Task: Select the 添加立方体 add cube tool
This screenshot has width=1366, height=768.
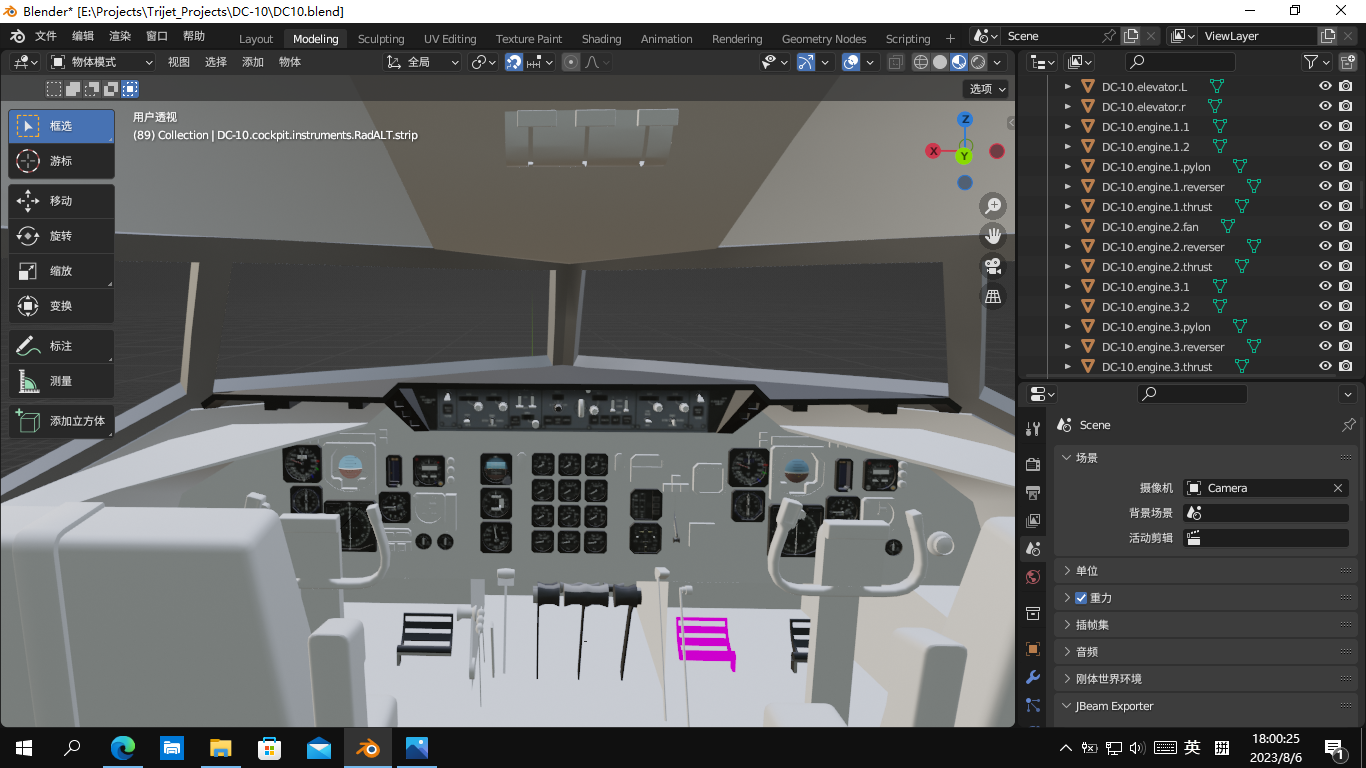Action: (x=61, y=421)
